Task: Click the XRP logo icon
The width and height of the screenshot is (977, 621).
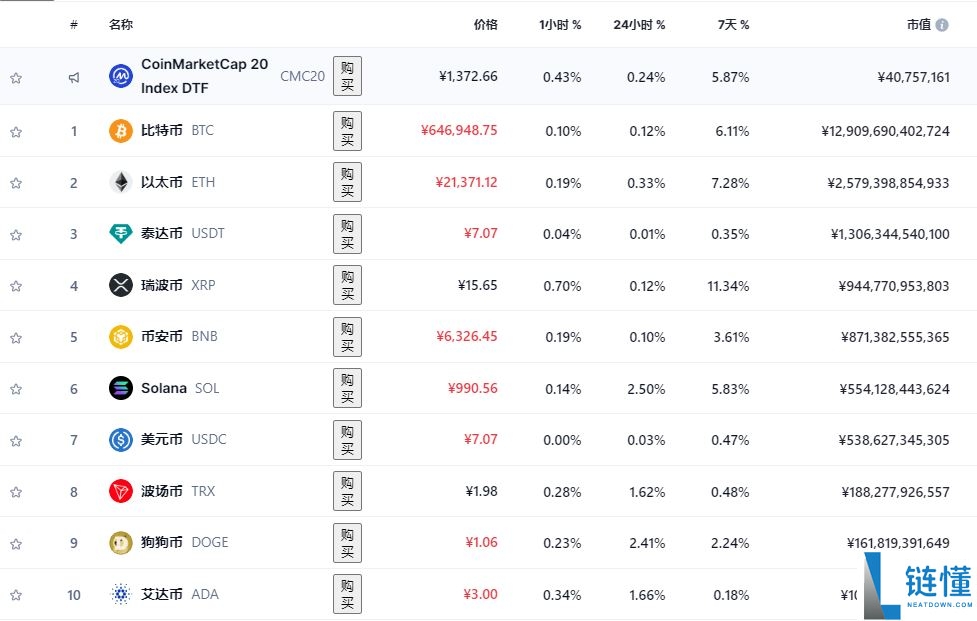Action: pyautogui.click(x=120, y=285)
